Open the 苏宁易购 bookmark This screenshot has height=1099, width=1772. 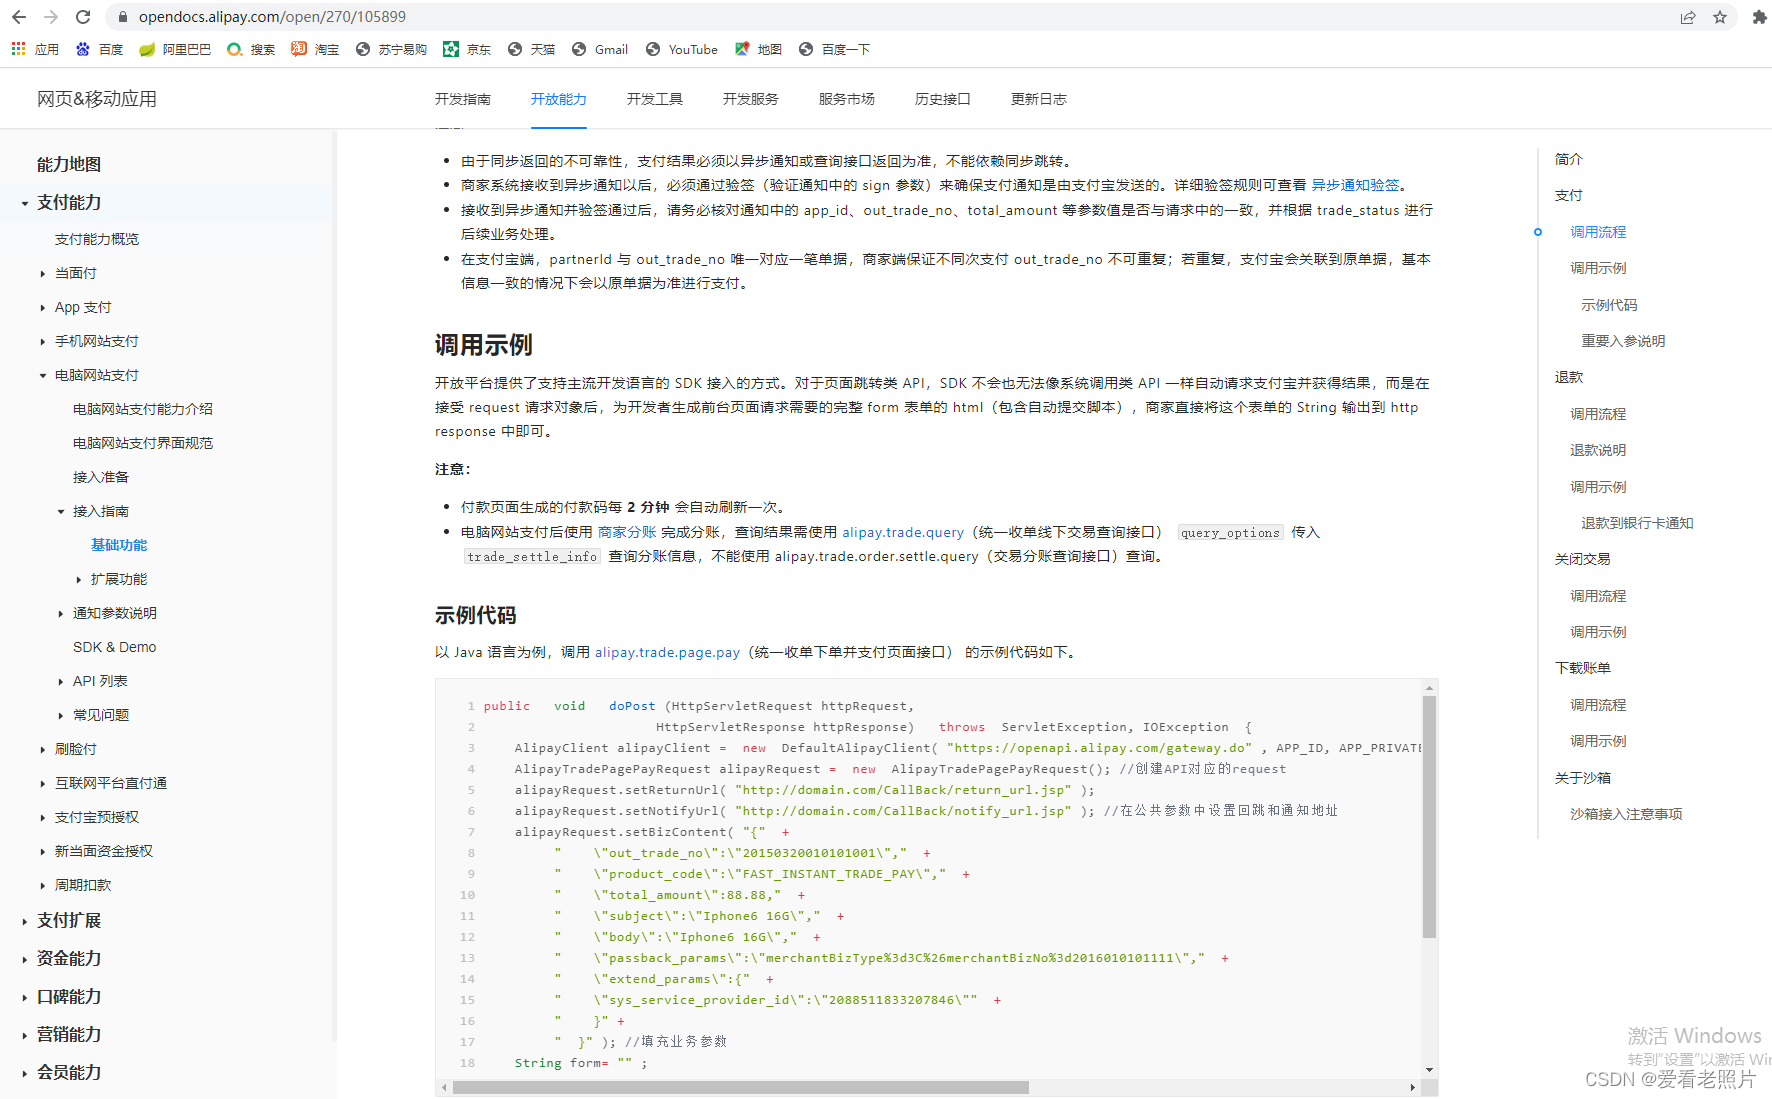[391, 49]
